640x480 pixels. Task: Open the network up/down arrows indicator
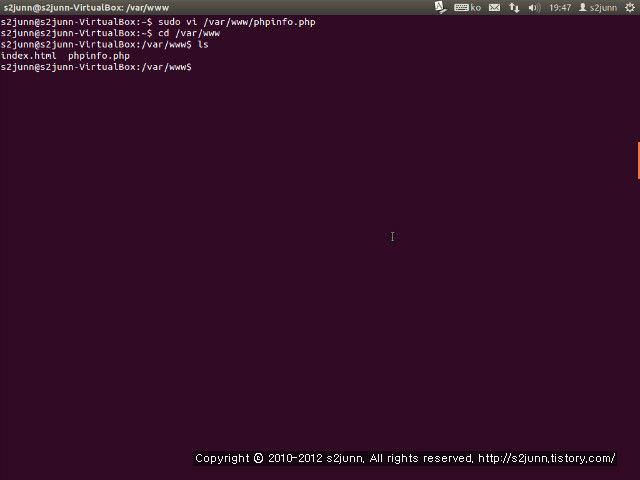click(x=514, y=7)
